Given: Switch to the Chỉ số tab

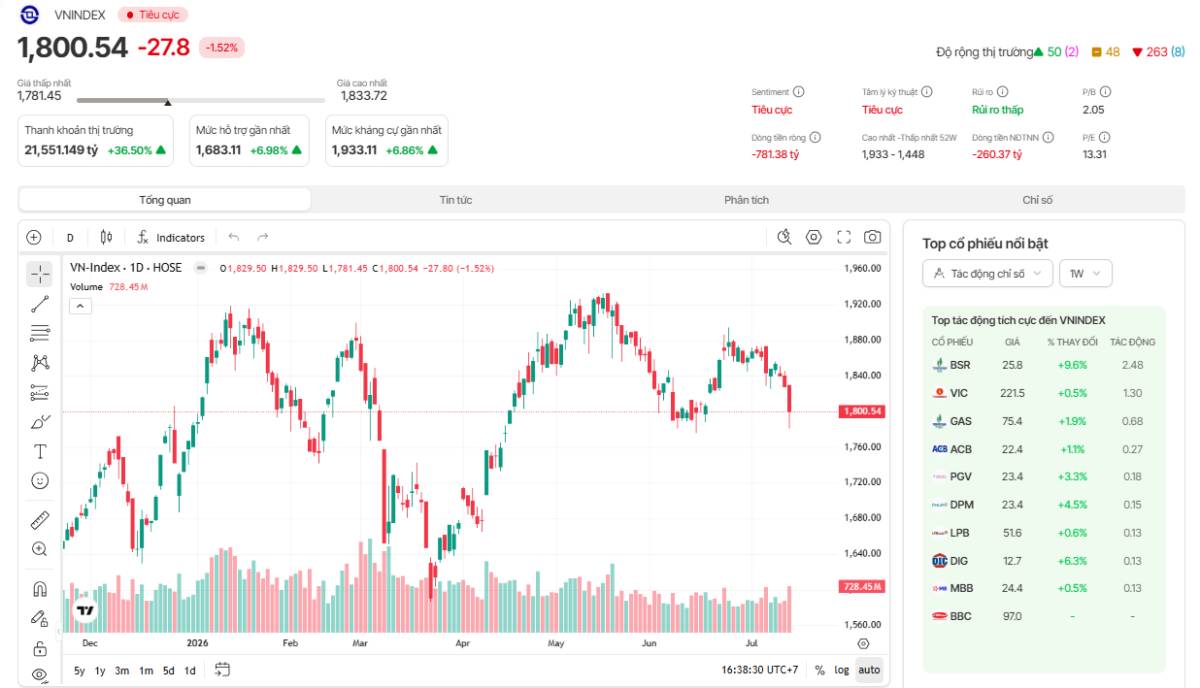Looking at the screenshot, I should coord(1038,200).
